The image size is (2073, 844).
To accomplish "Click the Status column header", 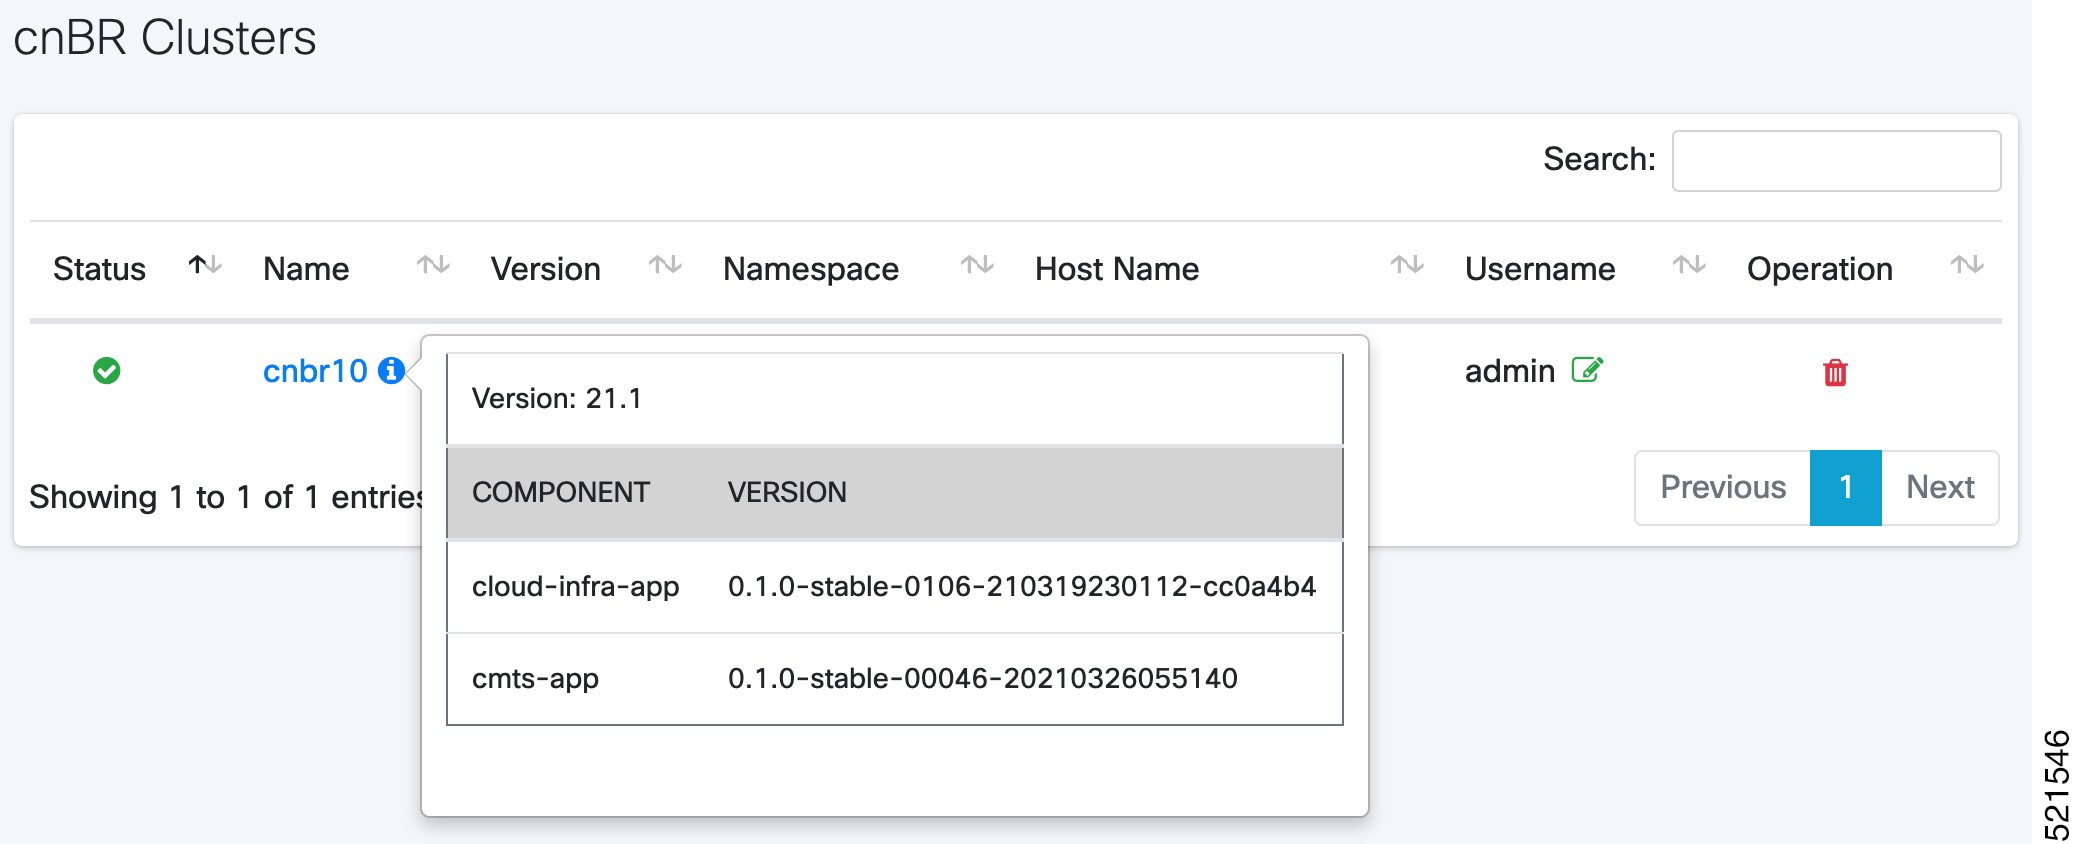I will pos(99,269).
